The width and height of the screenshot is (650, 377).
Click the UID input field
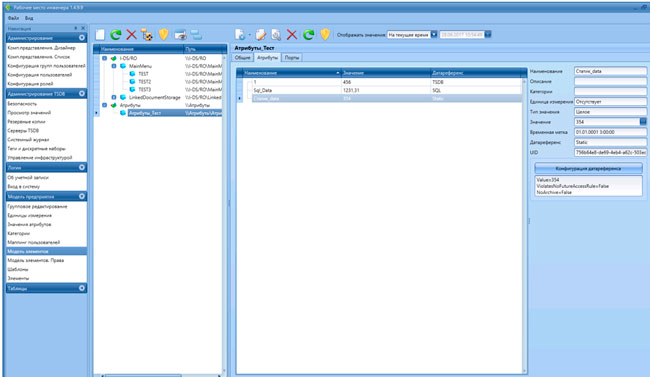coord(610,153)
